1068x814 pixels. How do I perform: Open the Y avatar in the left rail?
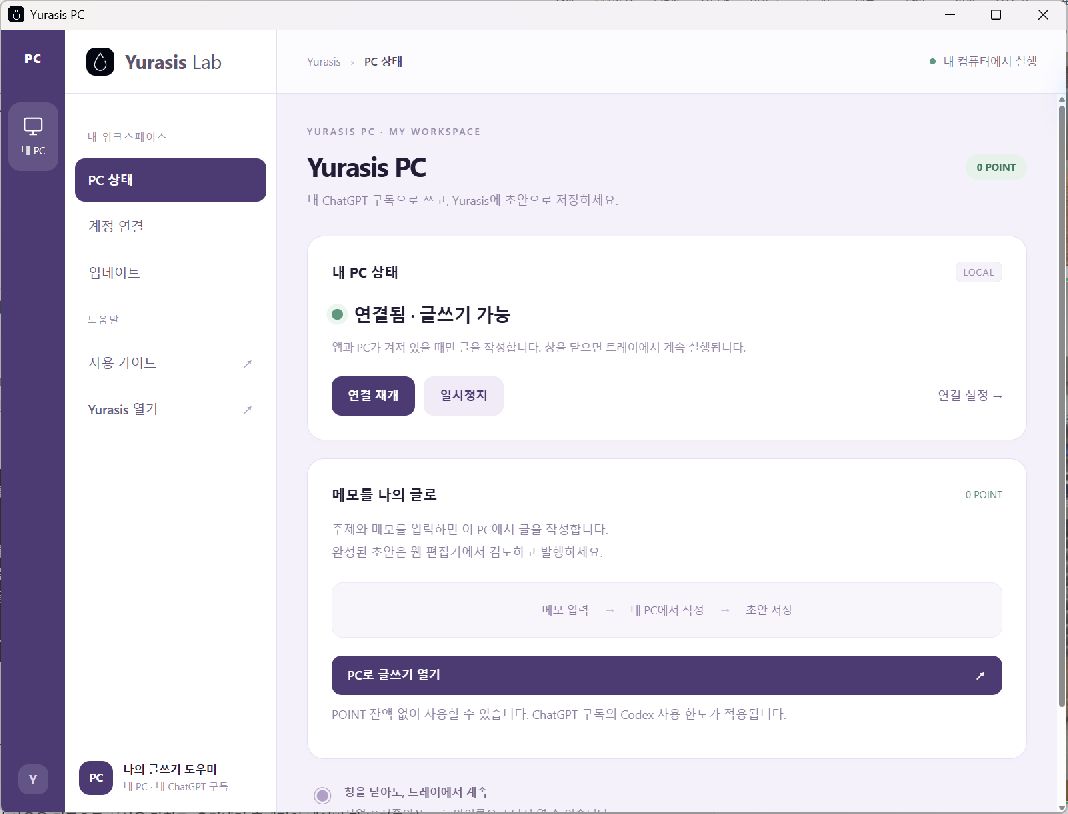pyautogui.click(x=33, y=779)
